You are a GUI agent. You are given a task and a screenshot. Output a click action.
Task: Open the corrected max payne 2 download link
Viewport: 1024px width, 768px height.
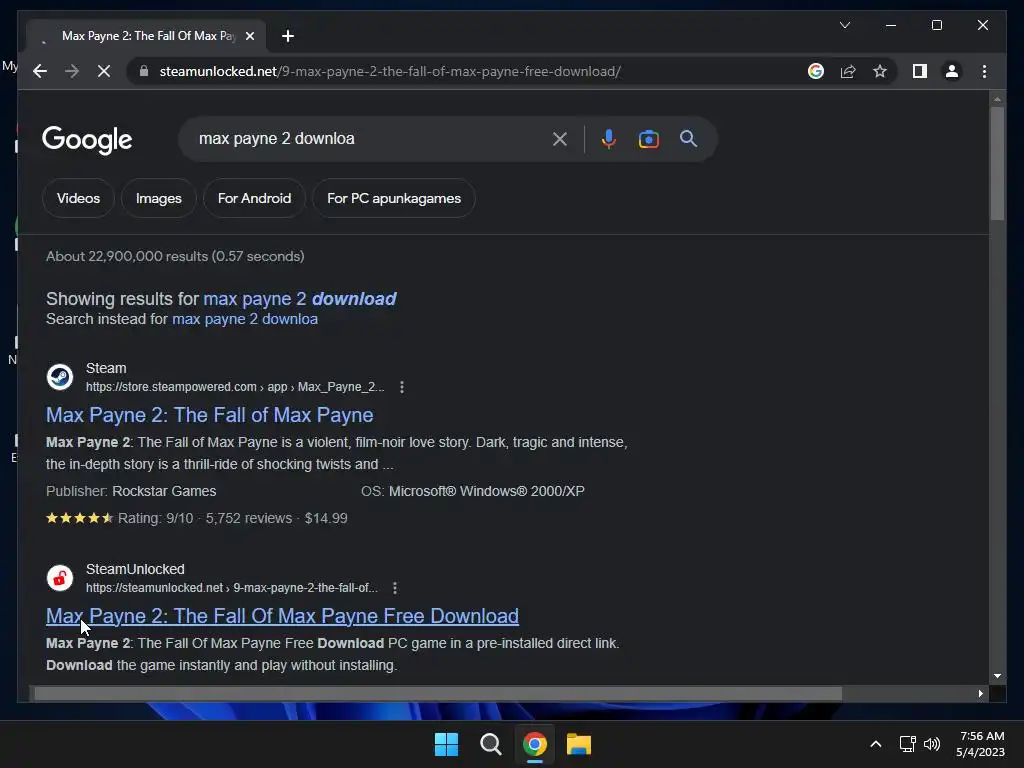300,298
